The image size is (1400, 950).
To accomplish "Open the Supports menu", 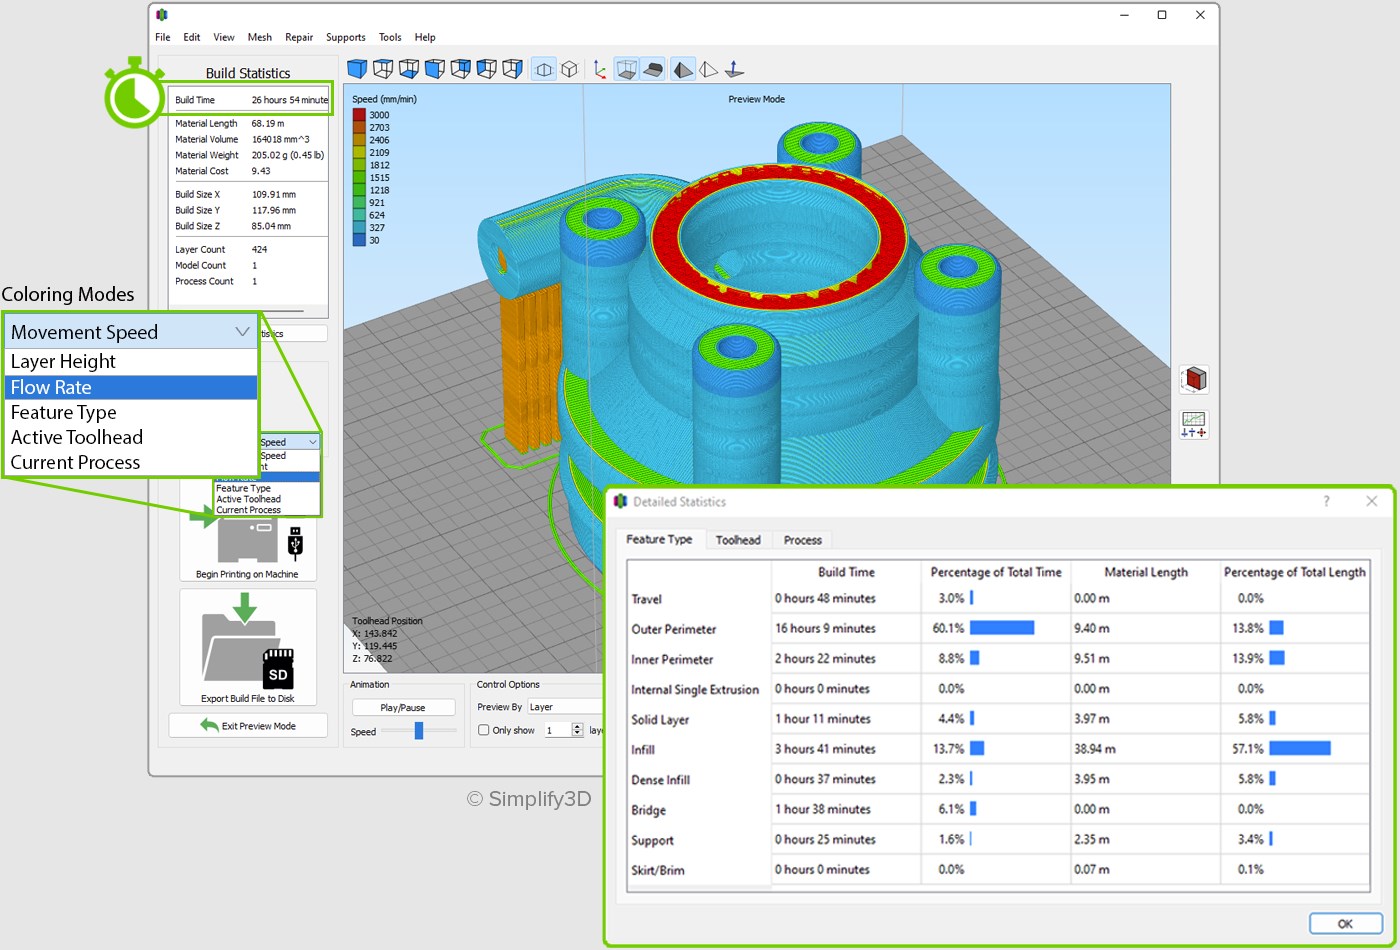I will [345, 37].
